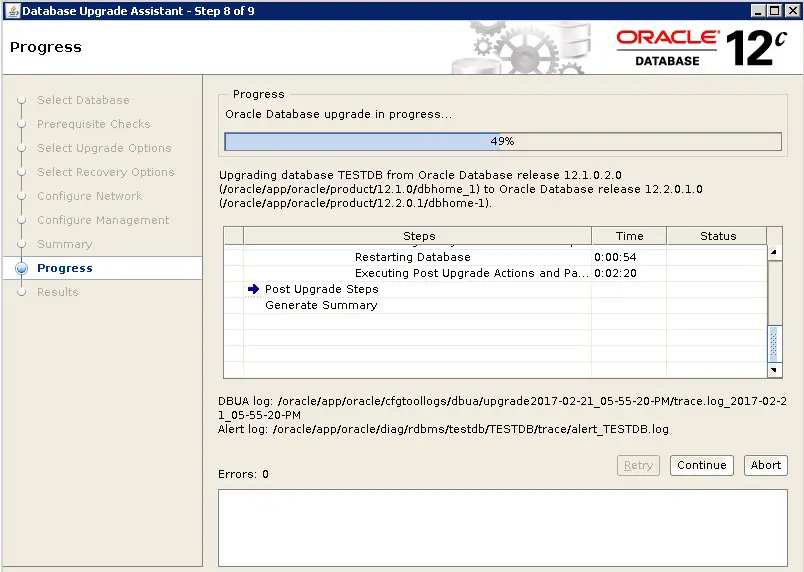The image size is (804, 572).
Task: Select the Post Upgrade Steps row
Action: click(x=495, y=289)
